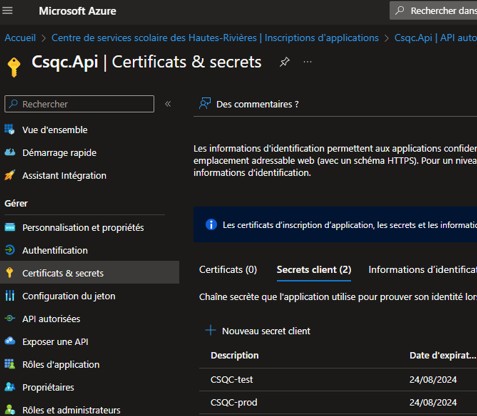Viewport: 477px width, 416px height.
Task: Open the hamburger portal menu
Action: [x=7, y=11]
